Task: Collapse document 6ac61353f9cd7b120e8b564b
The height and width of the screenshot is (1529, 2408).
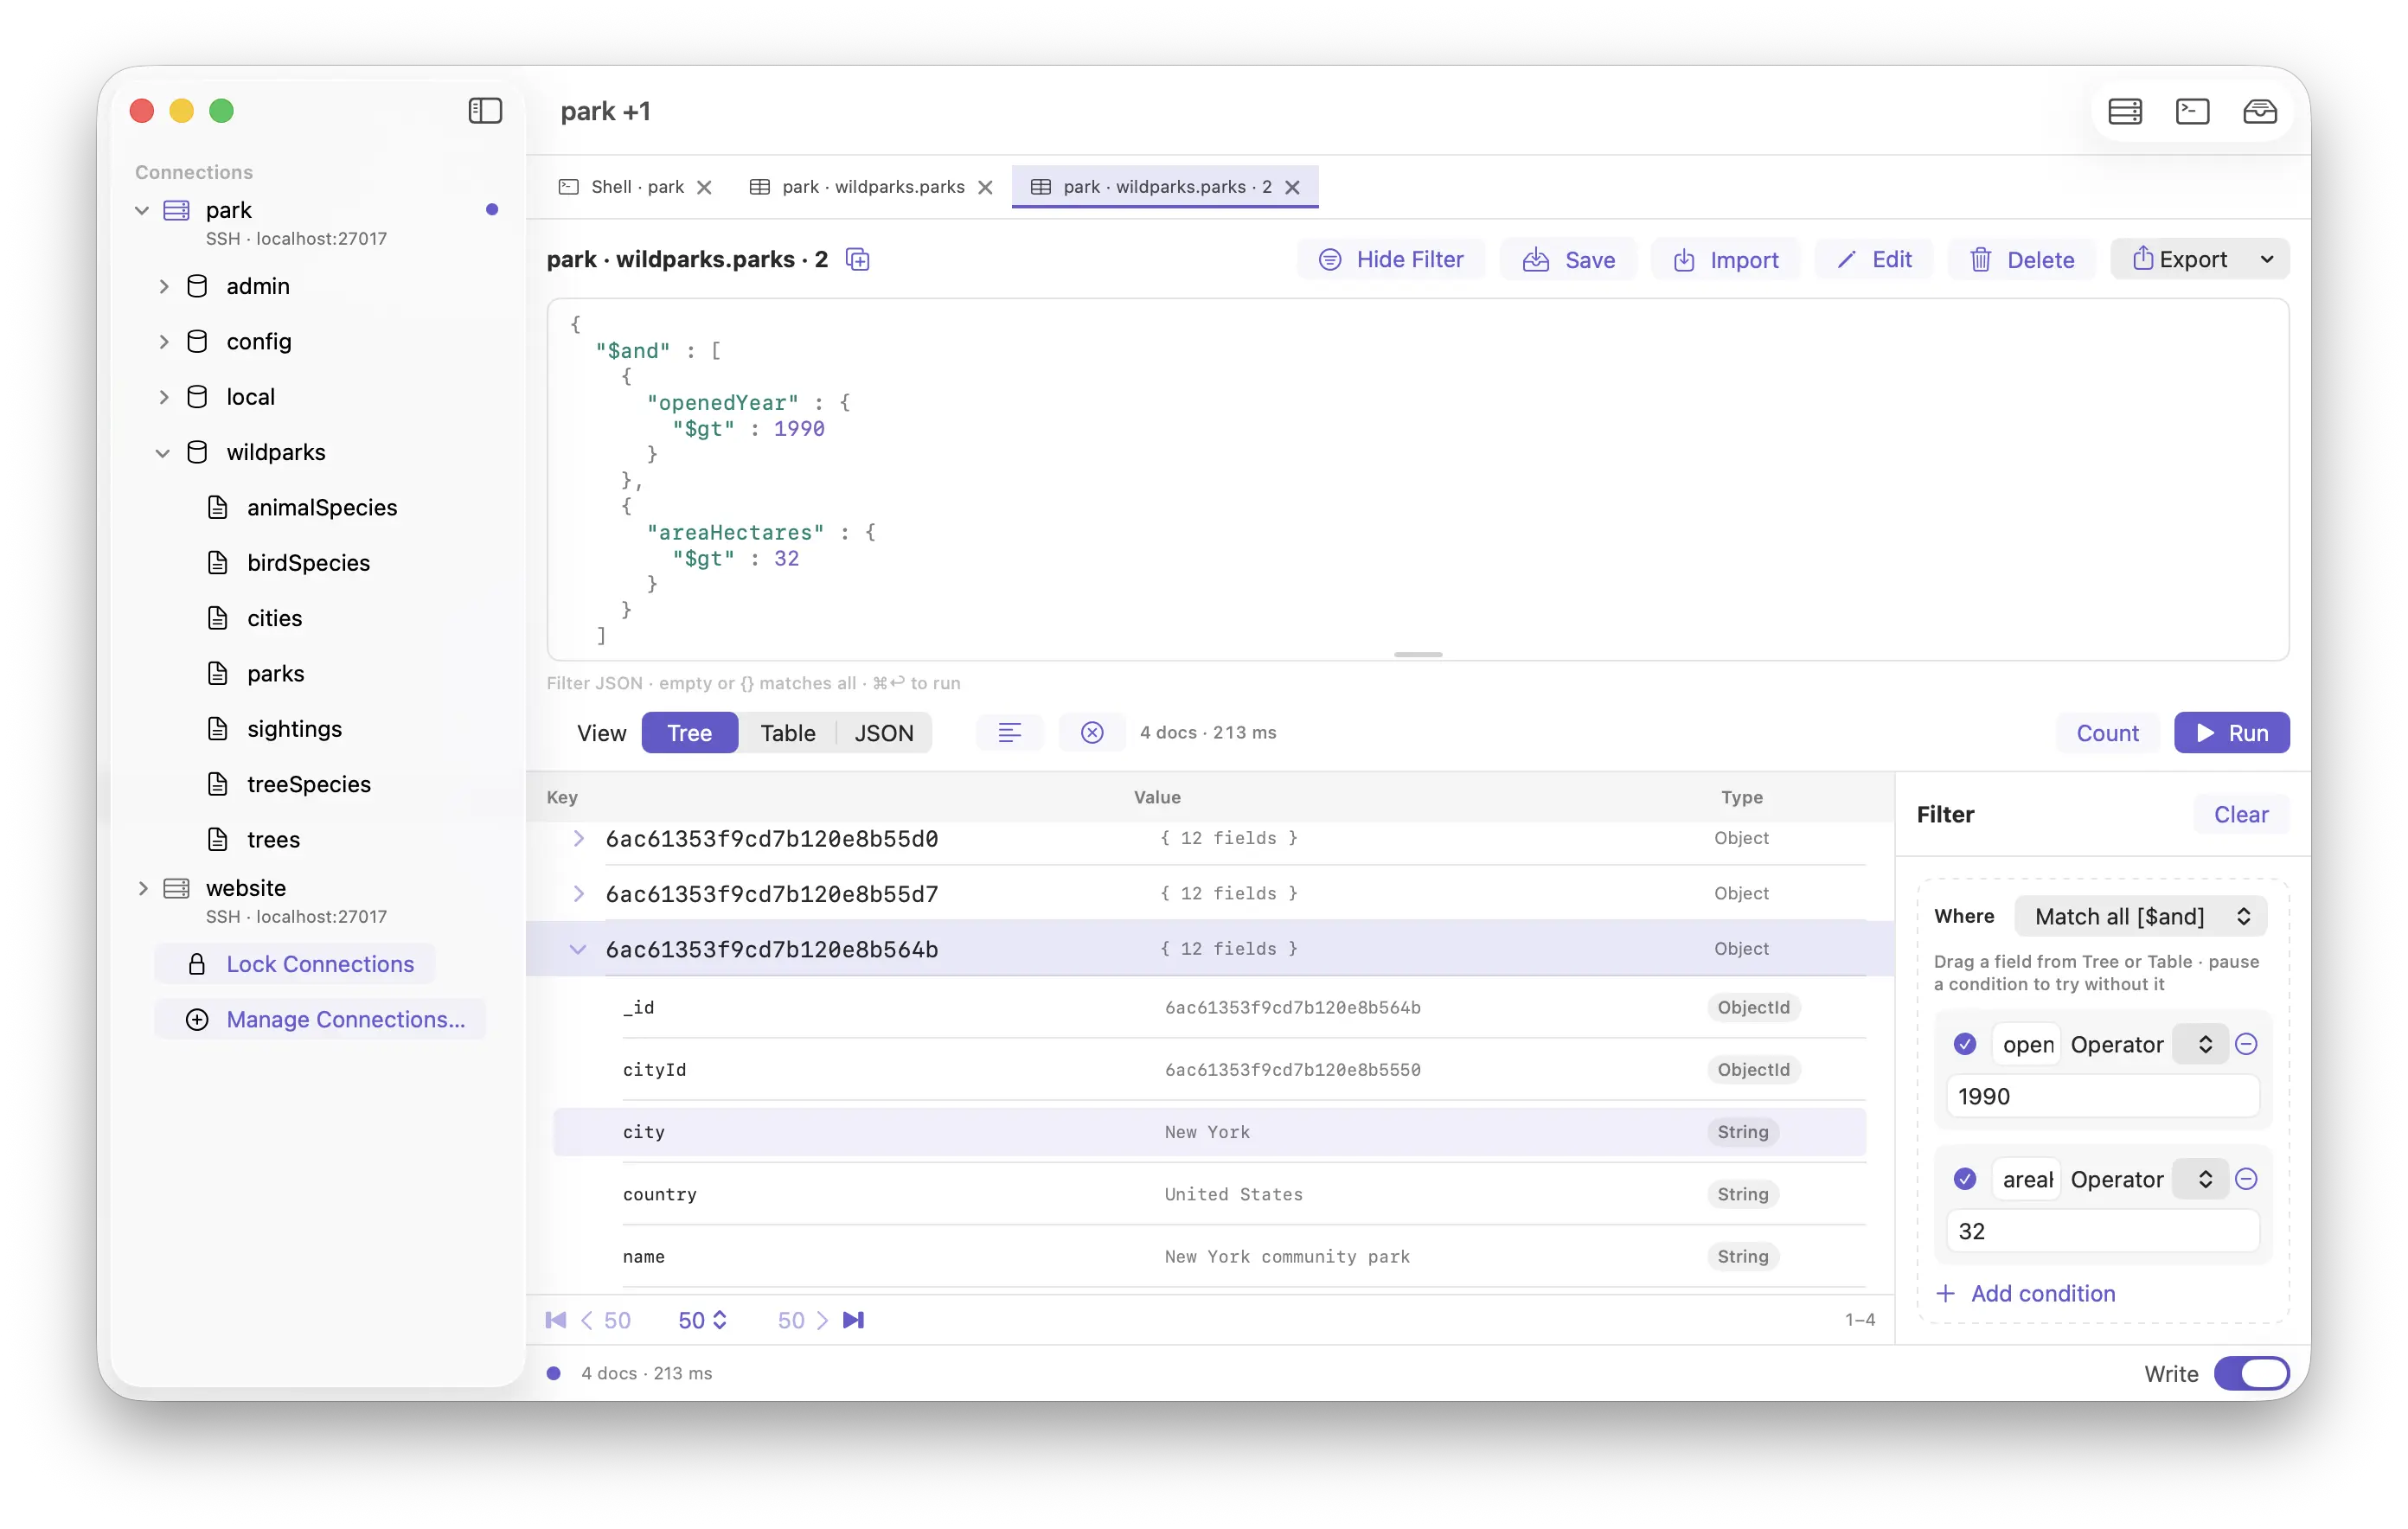Action: click(578, 949)
